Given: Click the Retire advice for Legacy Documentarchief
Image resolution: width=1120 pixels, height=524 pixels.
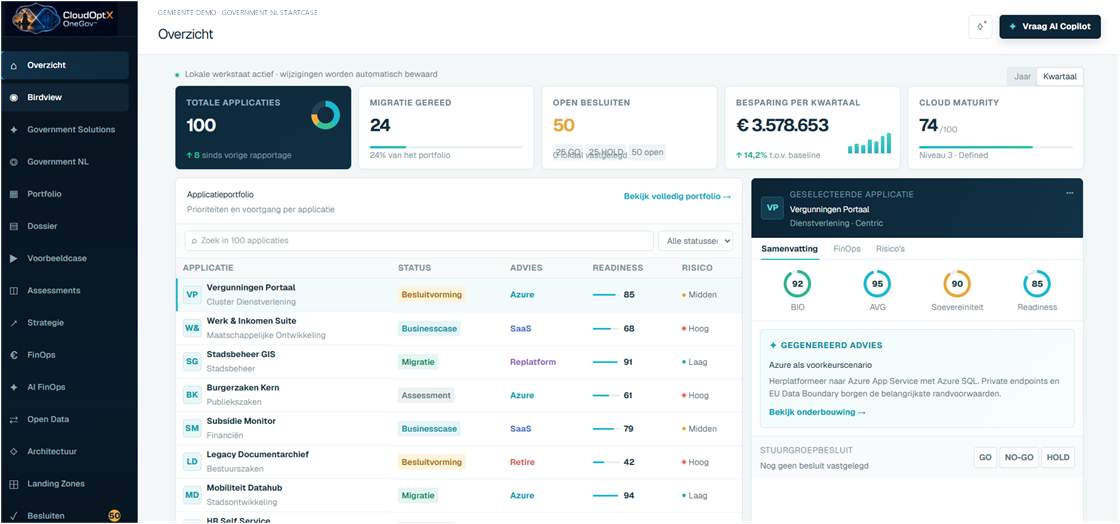Looking at the screenshot, I should pos(522,462).
